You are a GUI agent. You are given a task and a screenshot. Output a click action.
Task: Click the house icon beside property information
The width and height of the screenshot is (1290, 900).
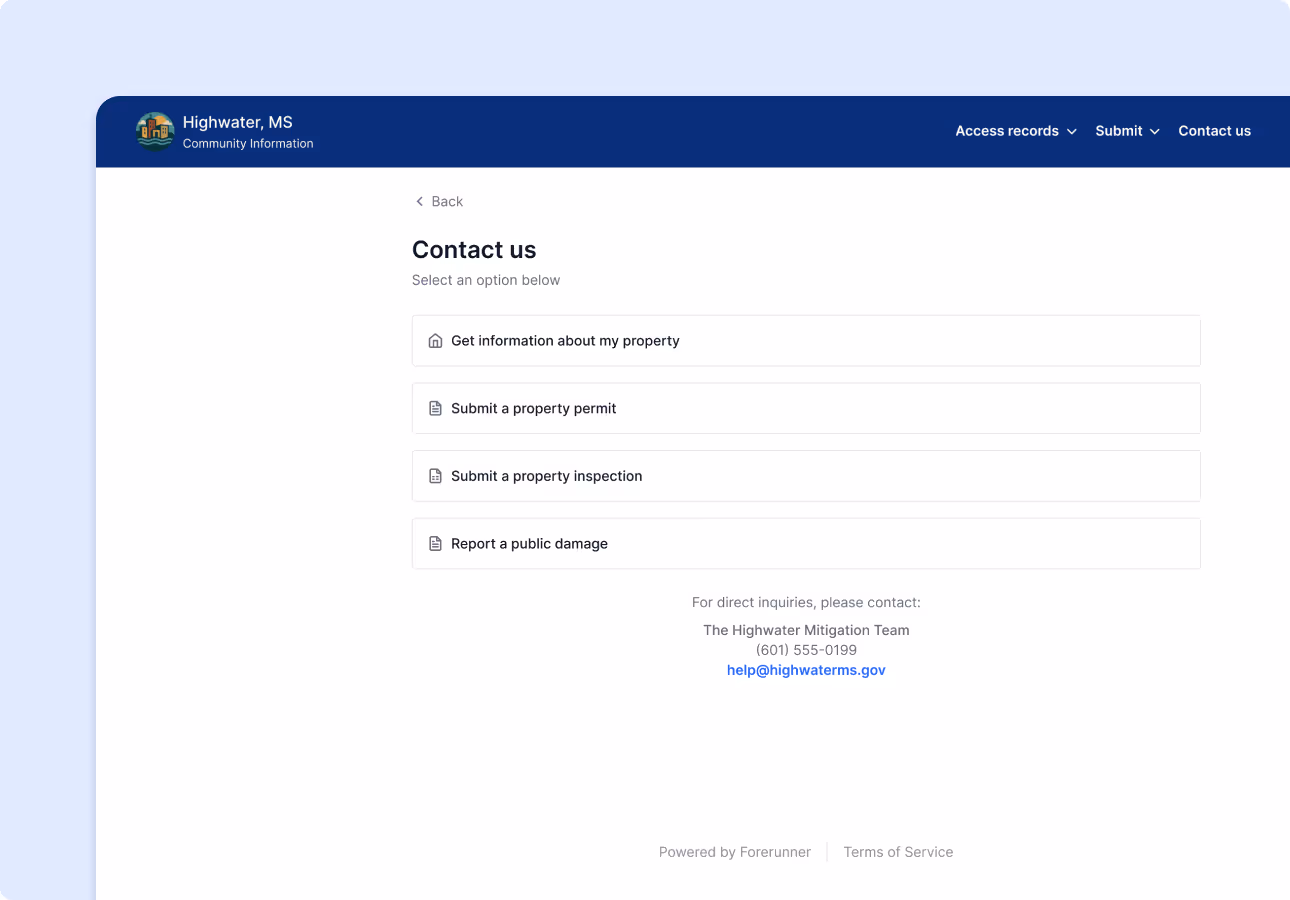pyautogui.click(x=435, y=341)
